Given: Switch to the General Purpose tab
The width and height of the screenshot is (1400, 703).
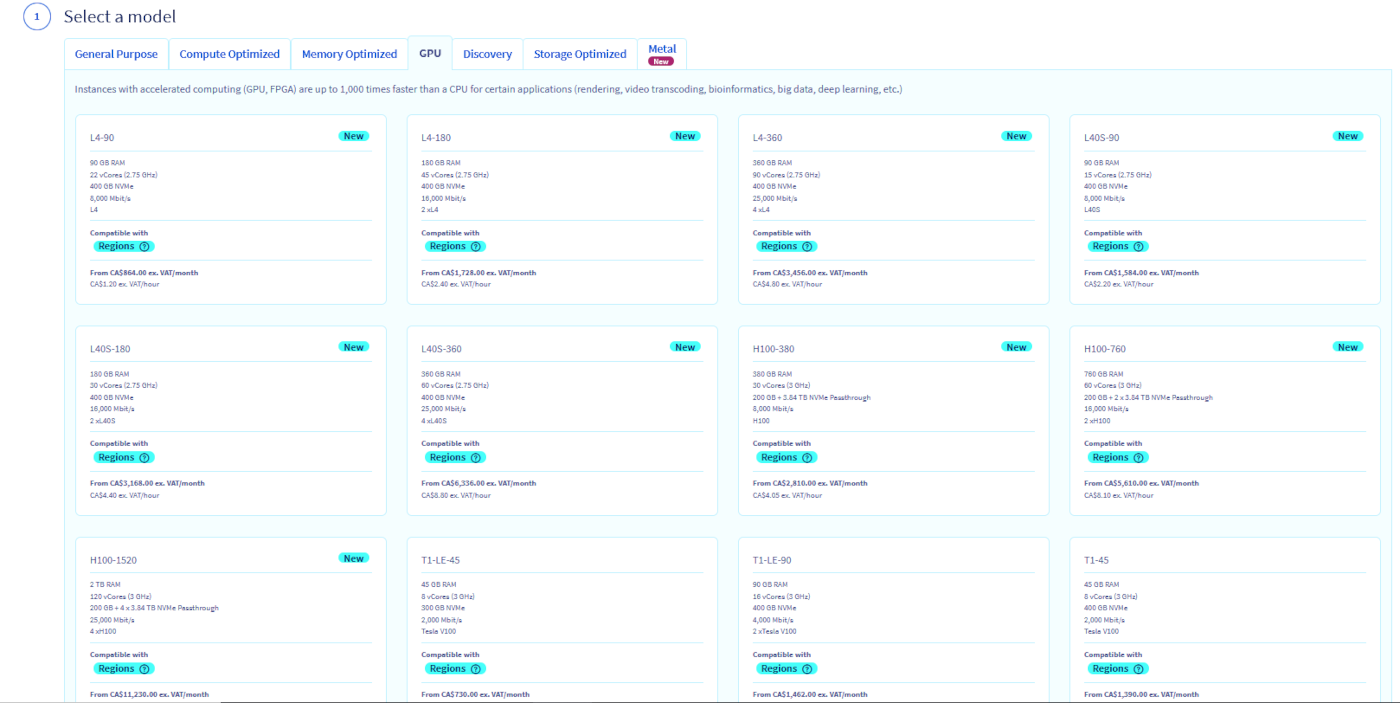Looking at the screenshot, I should (116, 54).
